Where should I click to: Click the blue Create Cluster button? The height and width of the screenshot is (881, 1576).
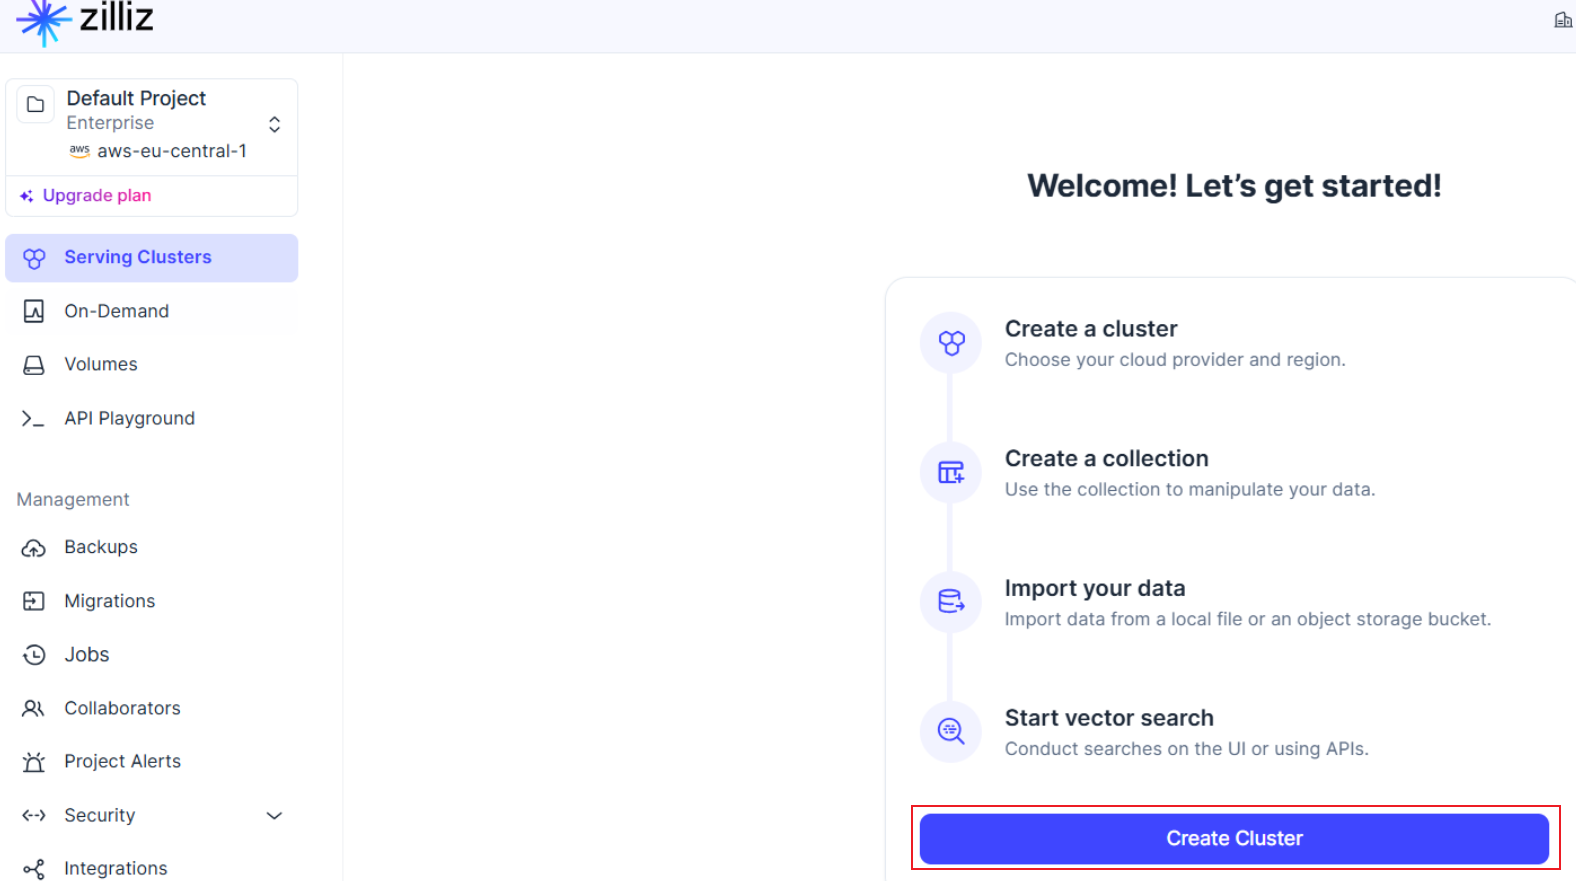(x=1234, y=838)
